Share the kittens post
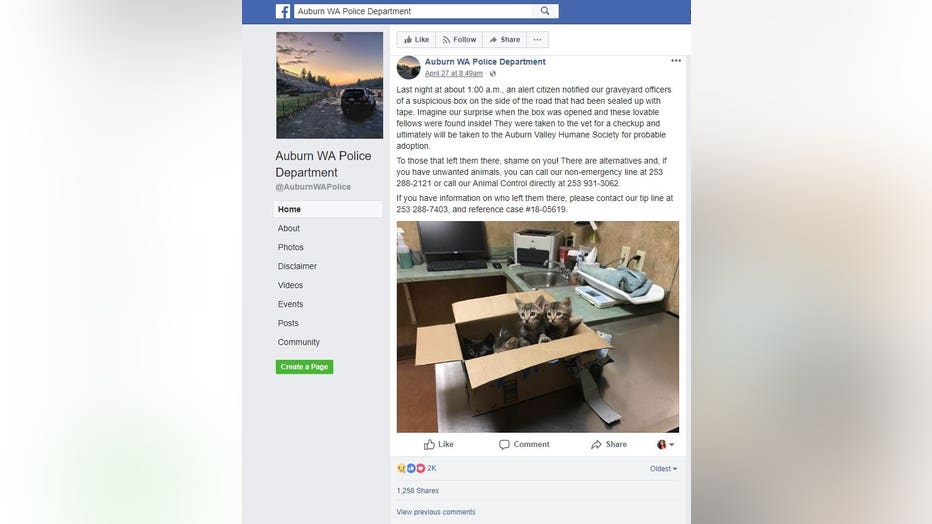The width and height of the screenshot is (932, 524). point(609,444)
